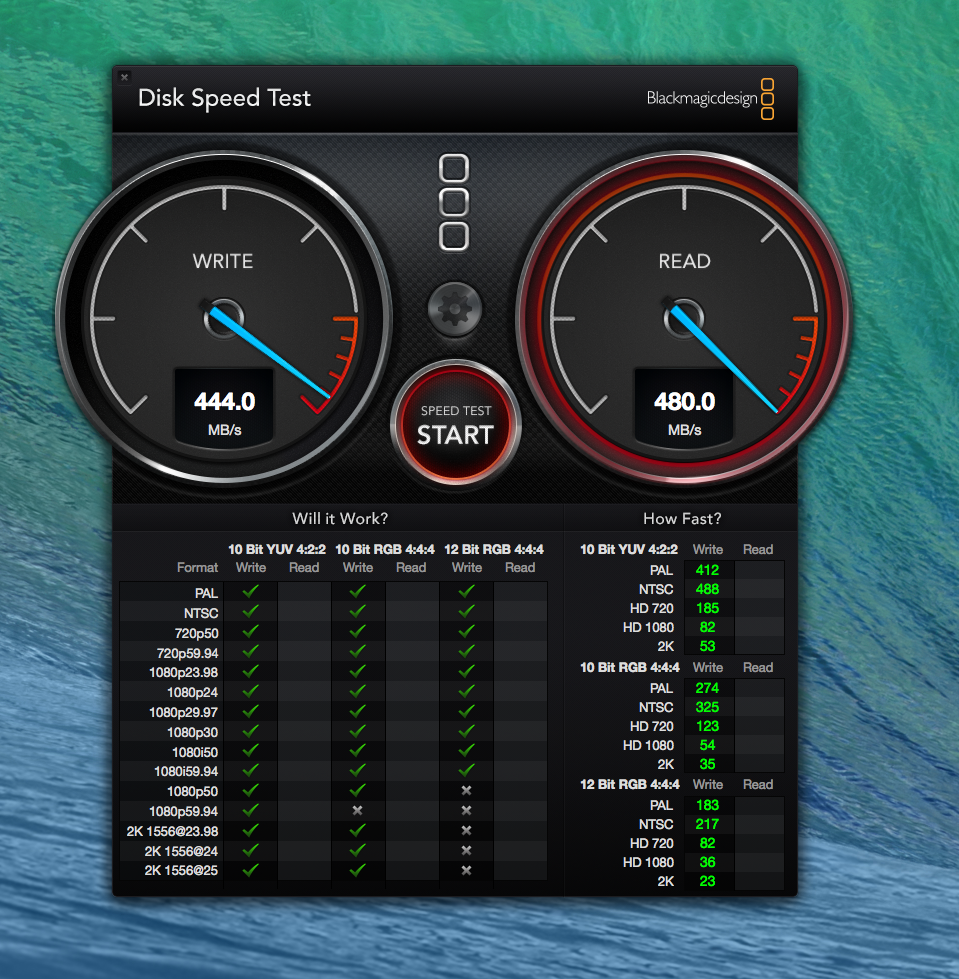This screenshot has width=959, height=979.
Task: Close the Disk Speed Test window
Action: (124, 77)
